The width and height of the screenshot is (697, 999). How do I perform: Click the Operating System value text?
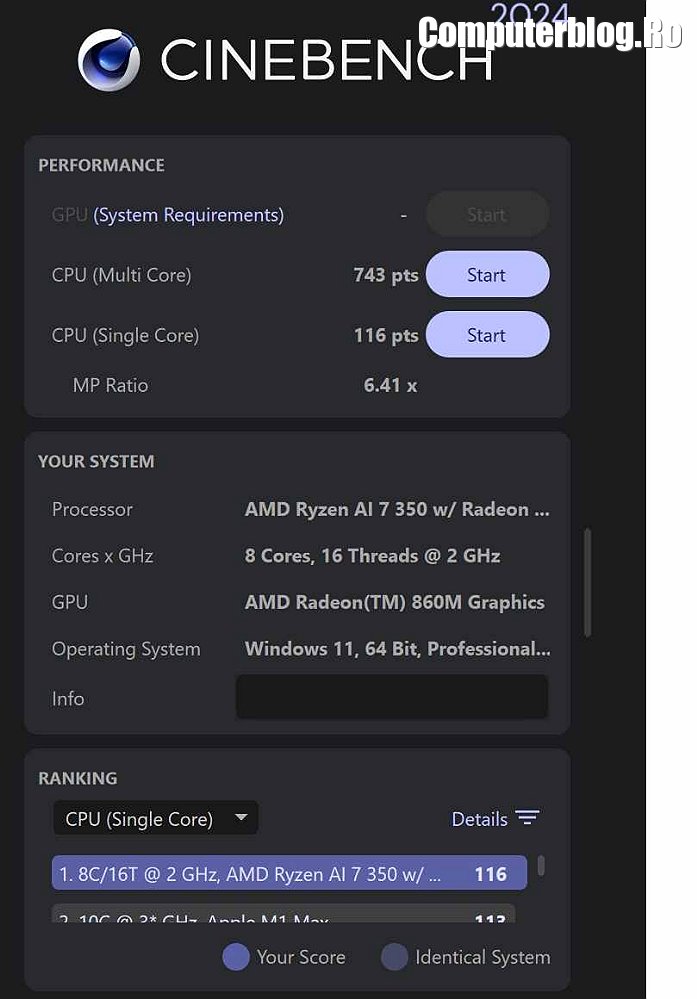click(x=397, y=649)
